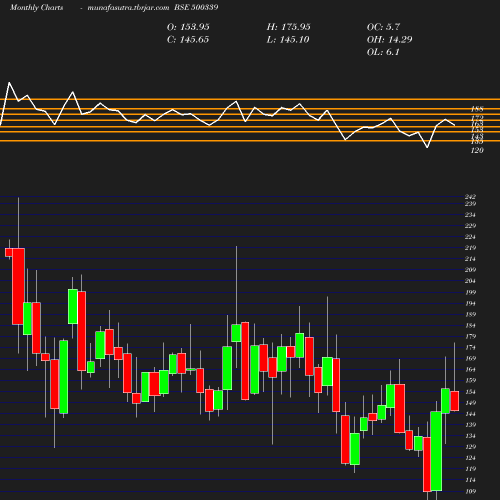This screenshot has width=500, height=500.
Task: Click the 199 price axis label
Action: [470, 292]
